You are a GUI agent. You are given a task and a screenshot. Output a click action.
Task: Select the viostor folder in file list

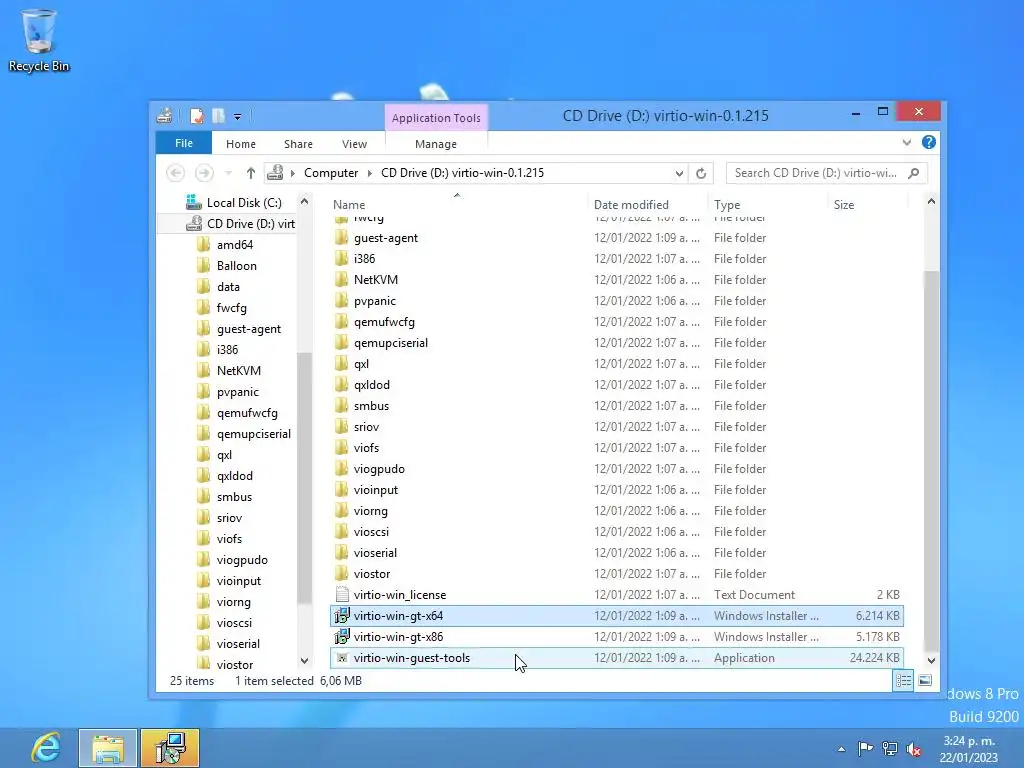tap(616, 573)
